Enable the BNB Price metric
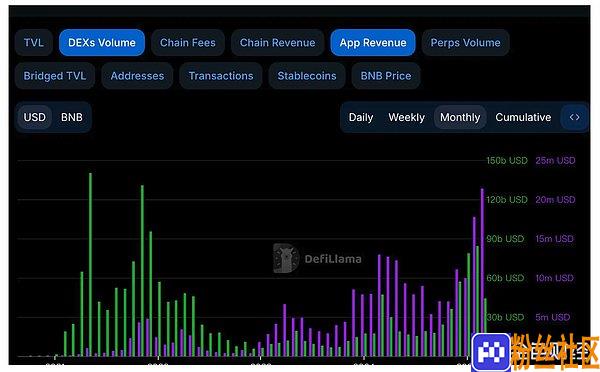 coord(386,76)
